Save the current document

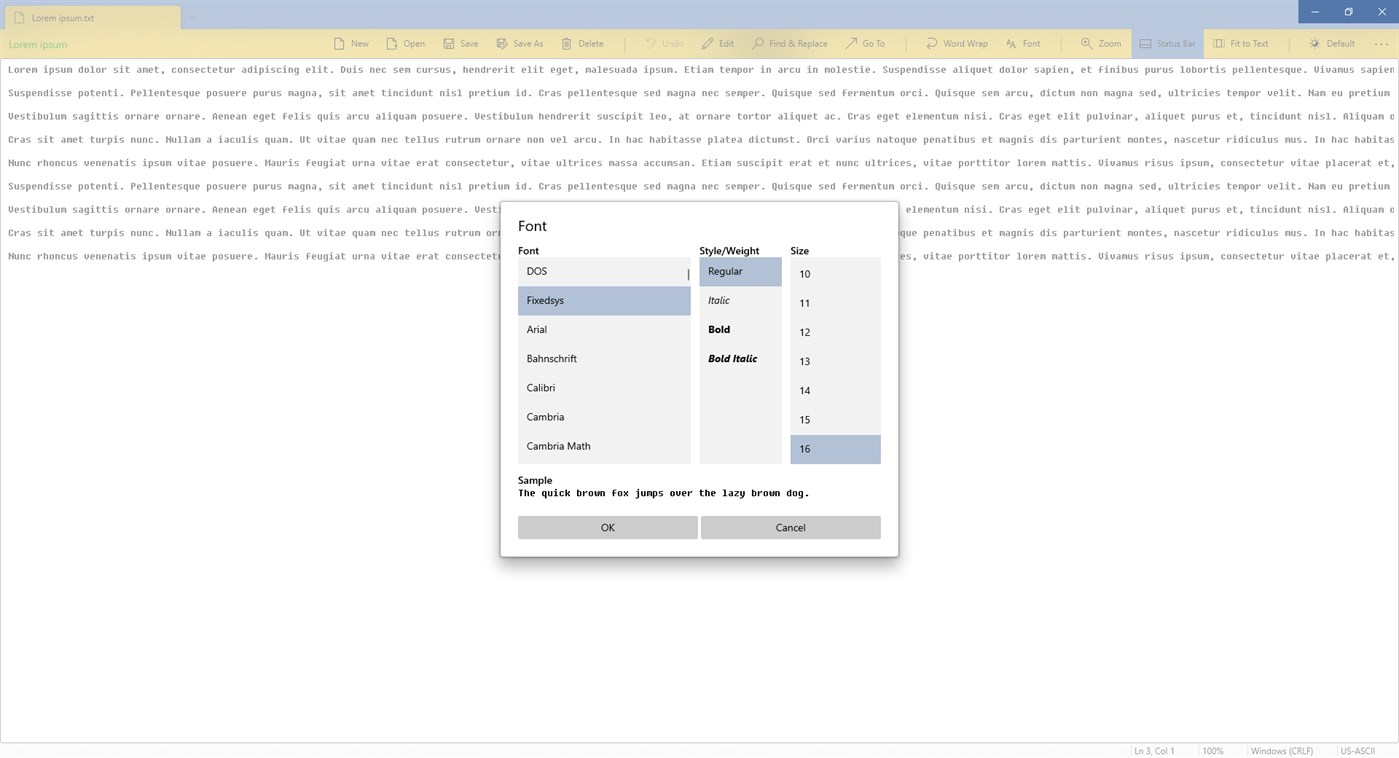pos(460,43)
